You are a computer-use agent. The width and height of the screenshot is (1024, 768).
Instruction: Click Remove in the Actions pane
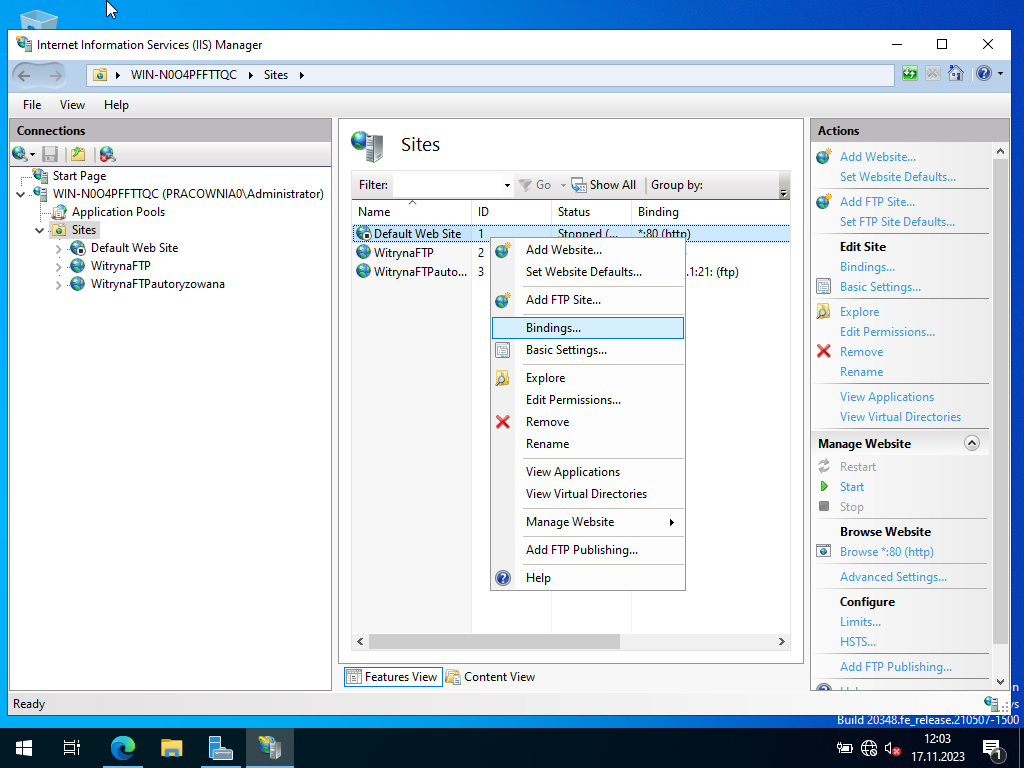861,352
